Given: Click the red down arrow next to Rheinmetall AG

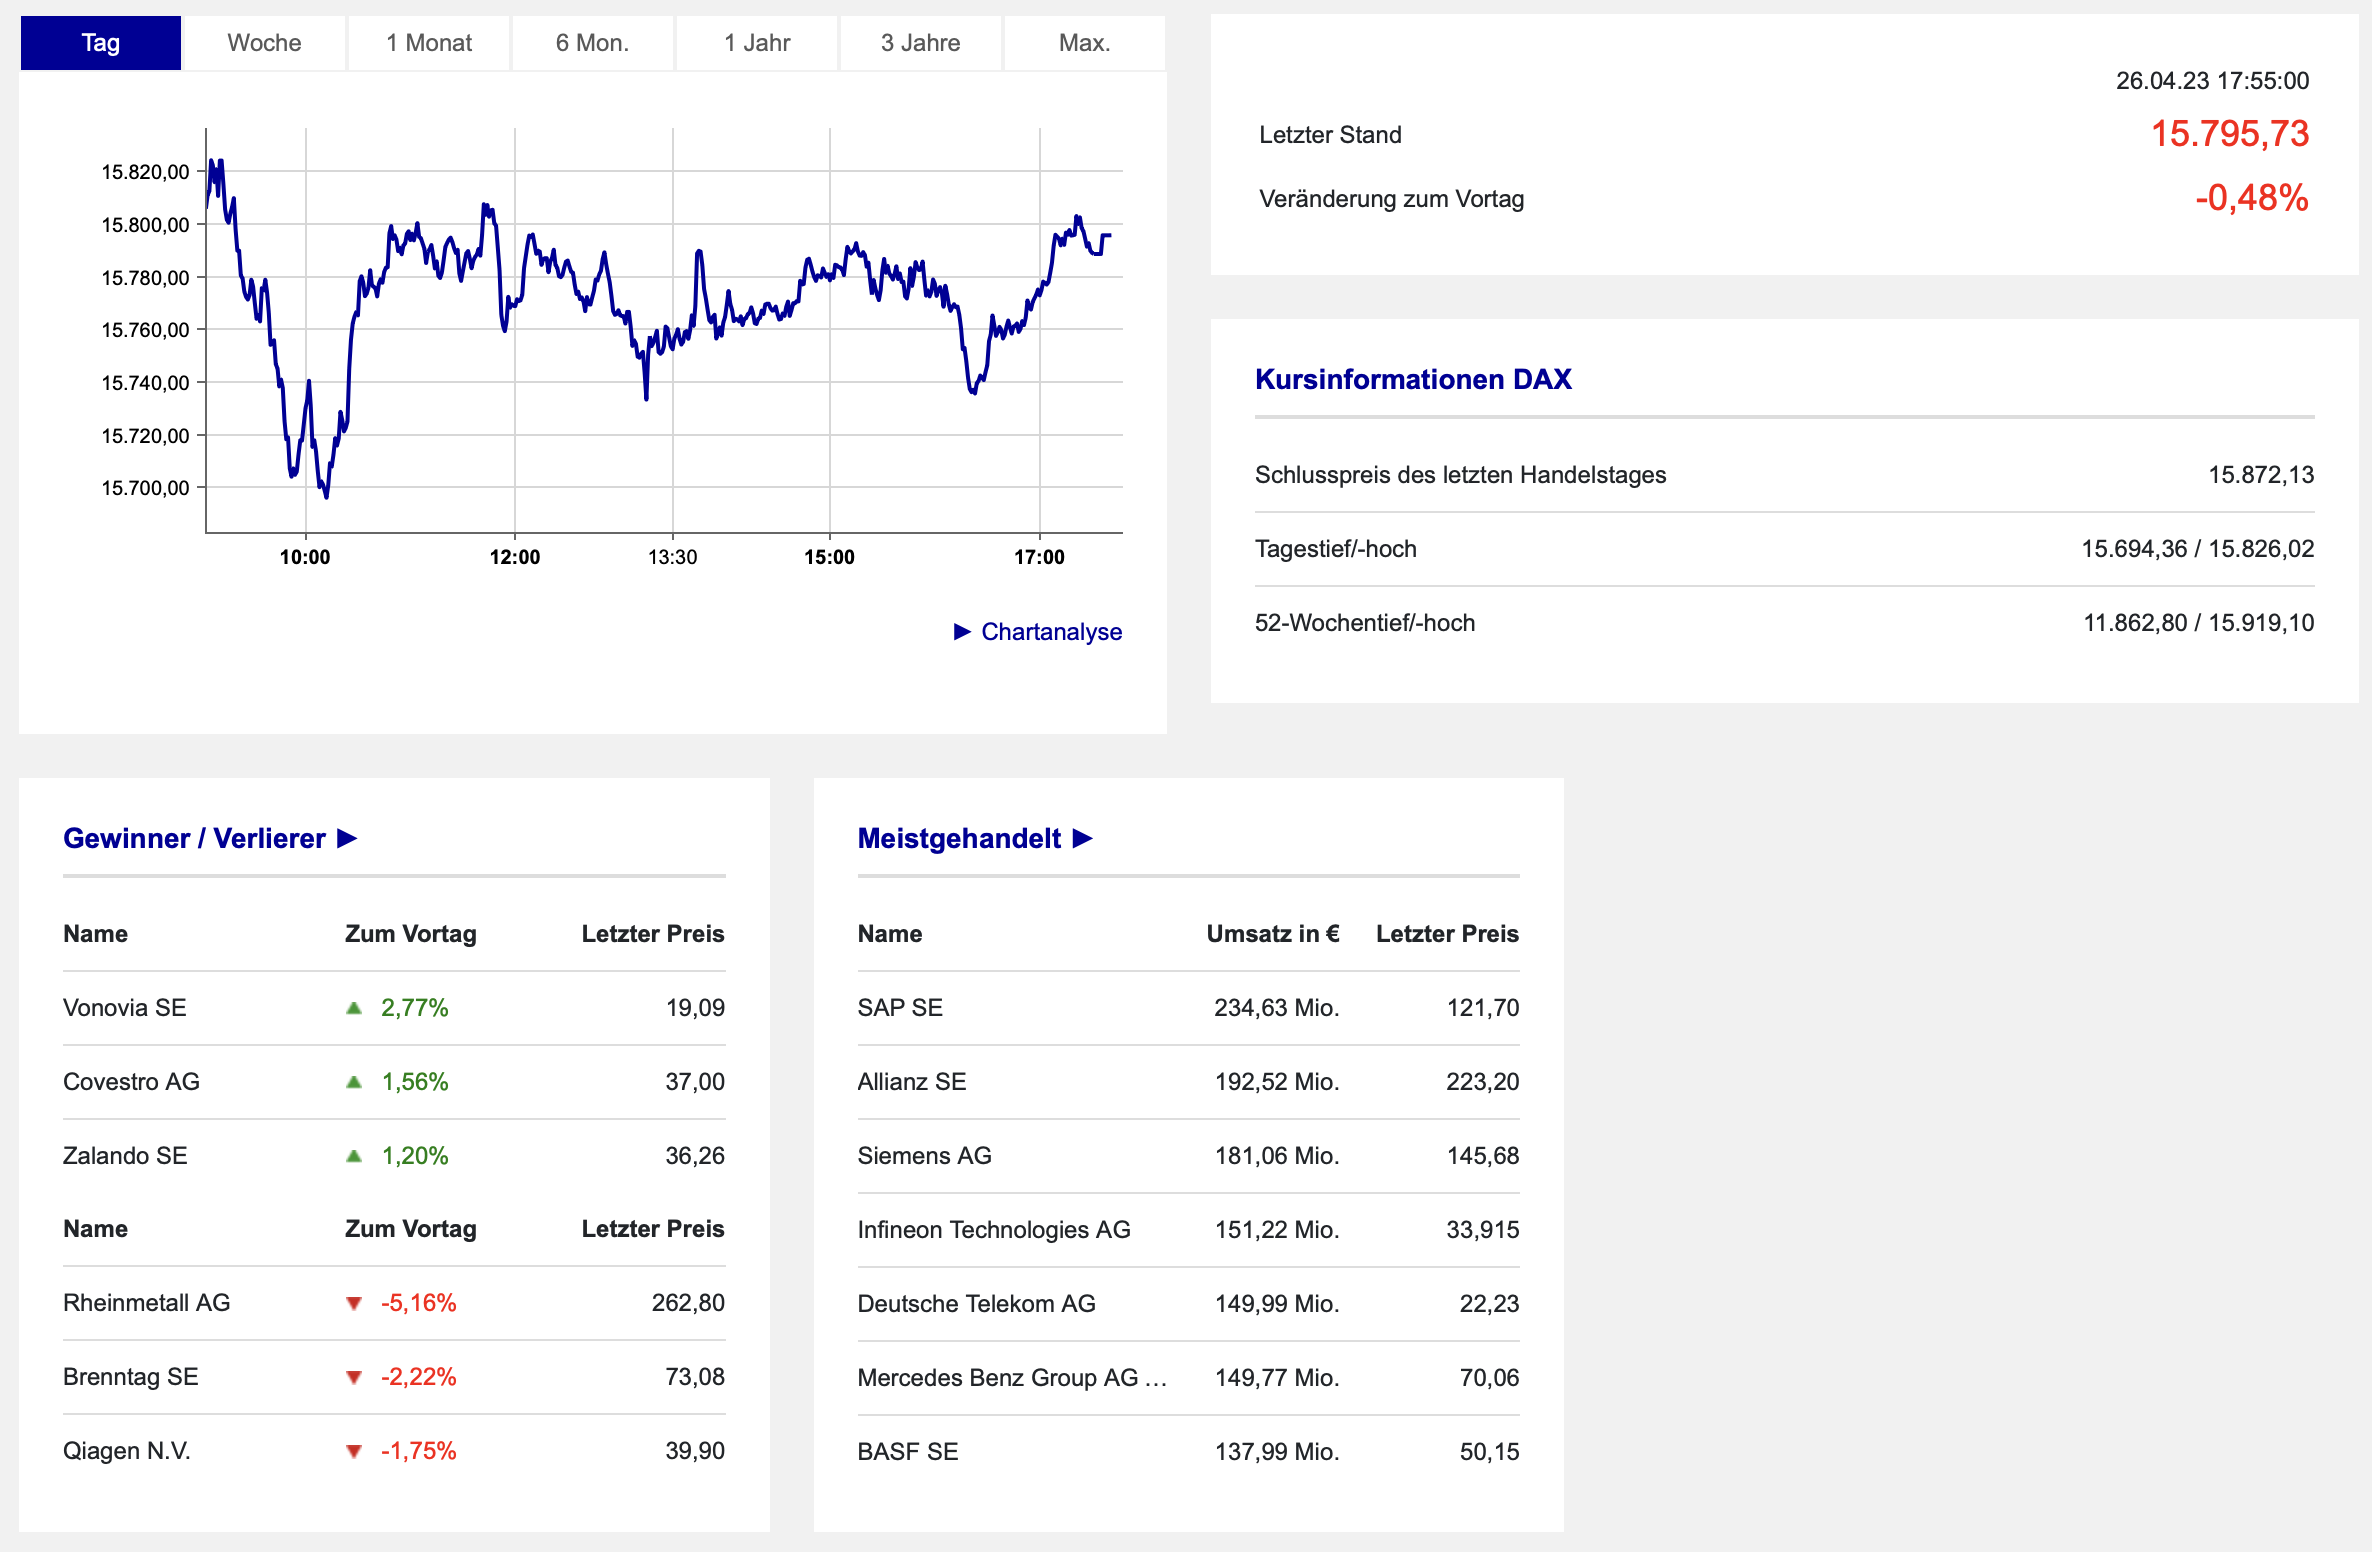Looking at the screenshot, I should 353,1303.
